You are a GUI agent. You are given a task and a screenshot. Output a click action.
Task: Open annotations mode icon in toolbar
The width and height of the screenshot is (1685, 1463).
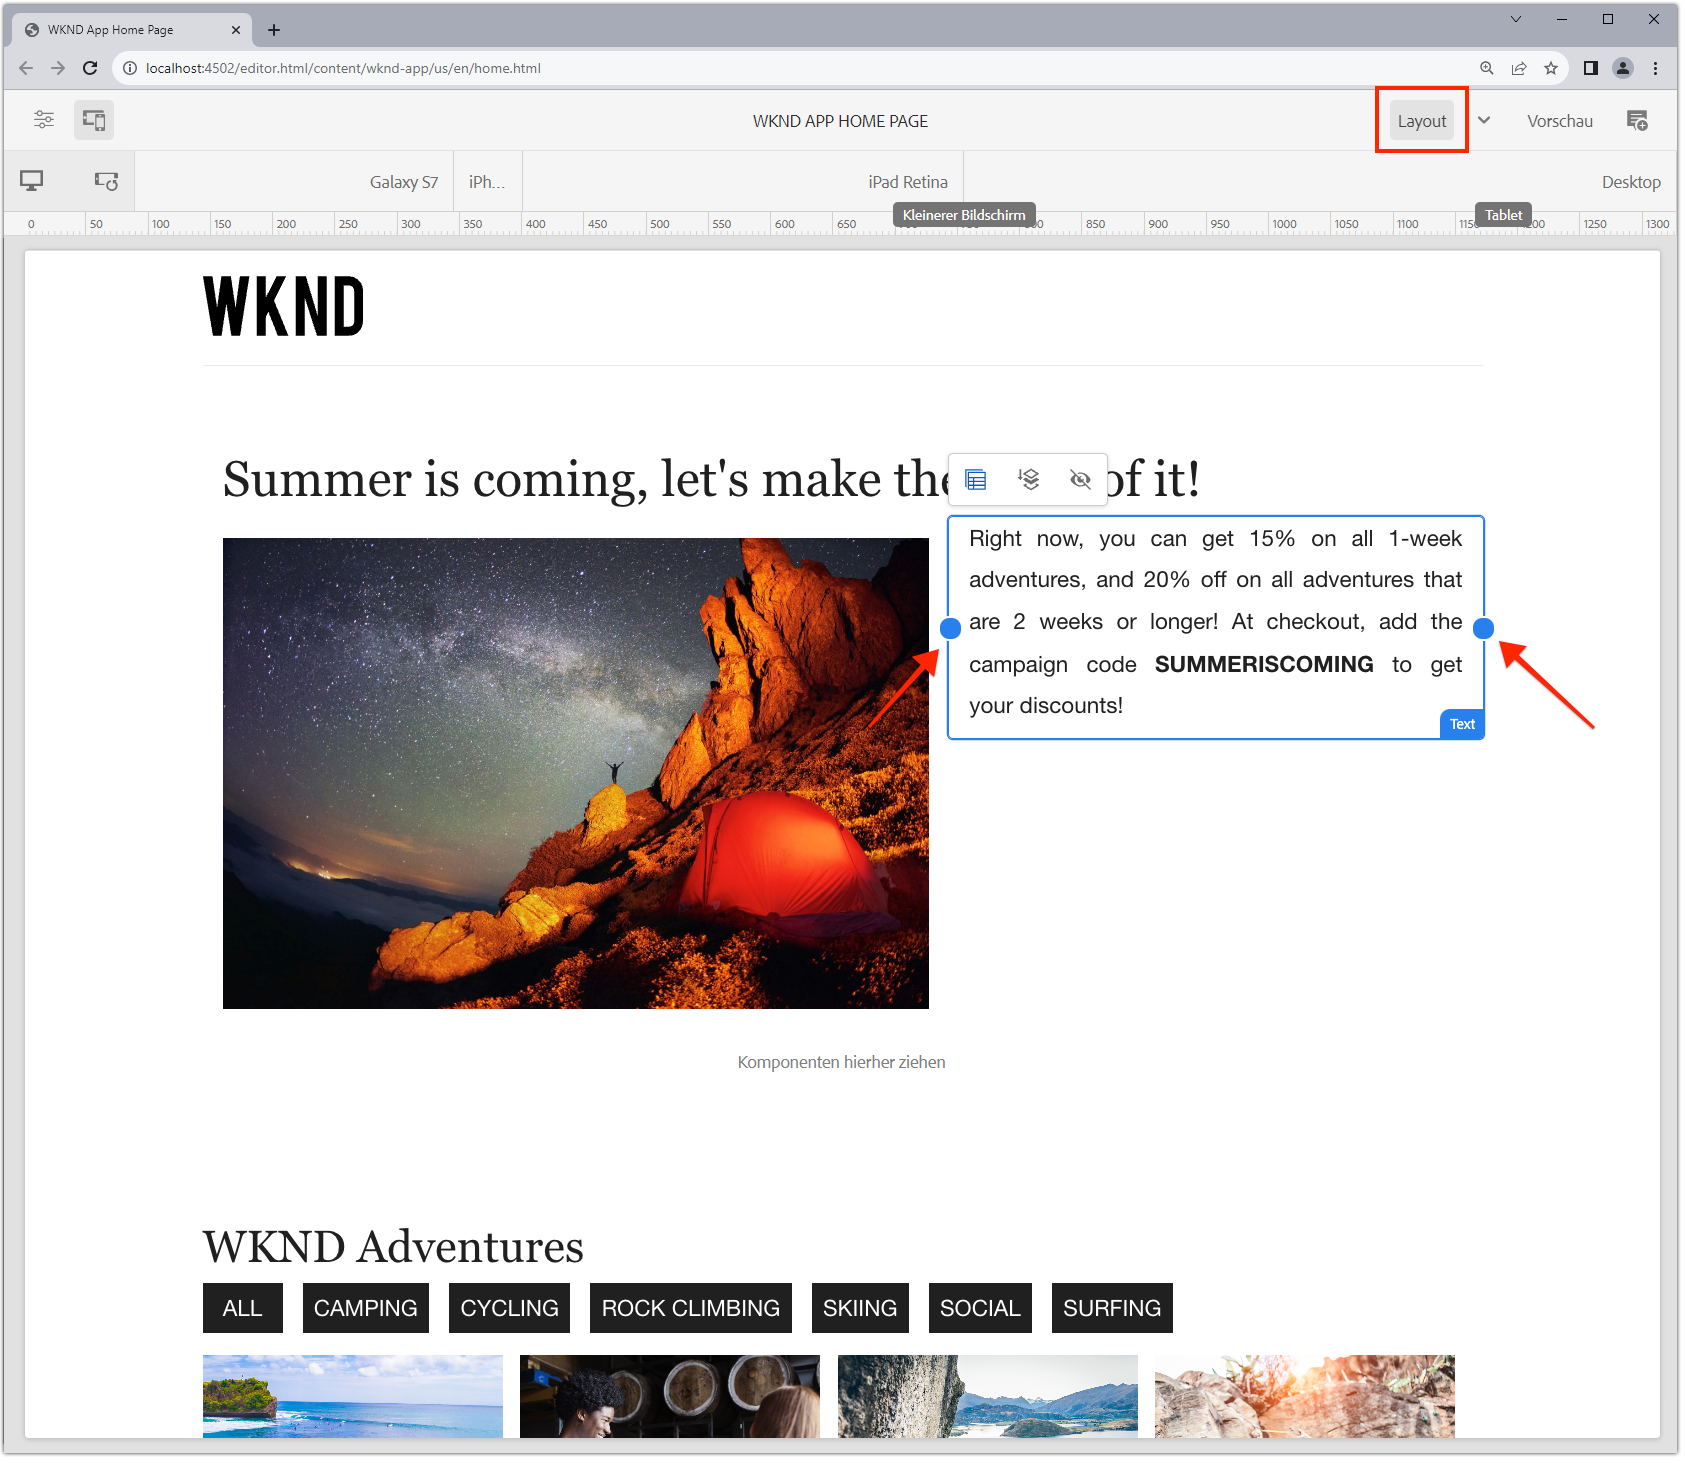pos(1637,121)
